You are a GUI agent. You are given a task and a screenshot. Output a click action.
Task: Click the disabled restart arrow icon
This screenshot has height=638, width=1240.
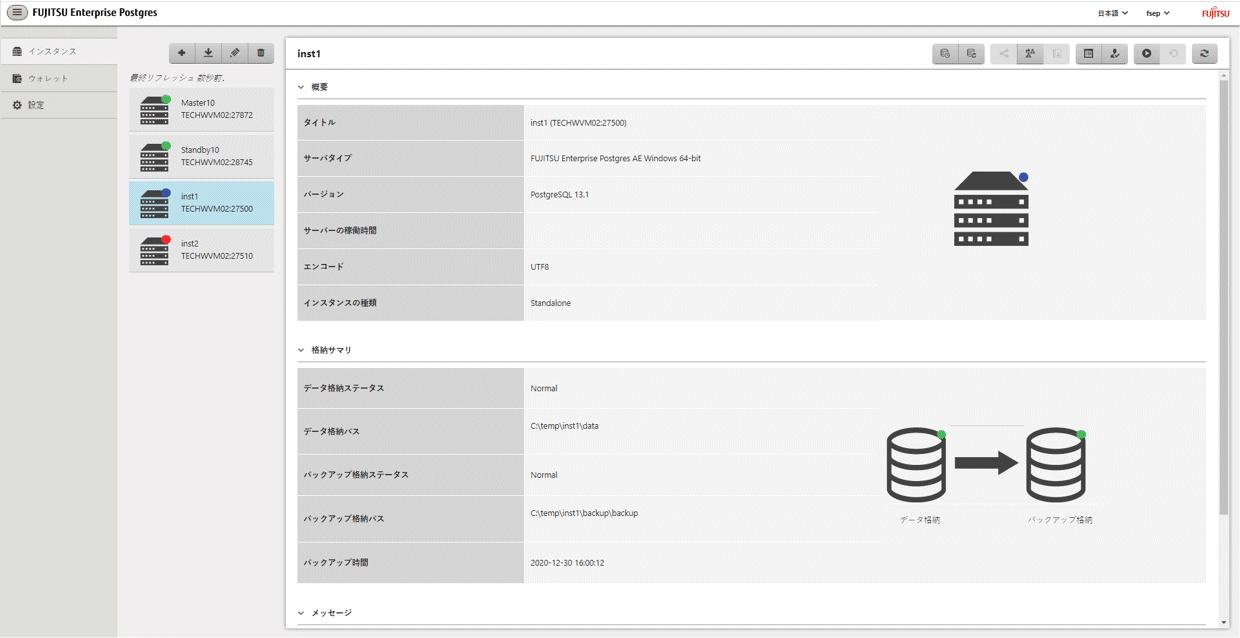tap(1173, 54)
